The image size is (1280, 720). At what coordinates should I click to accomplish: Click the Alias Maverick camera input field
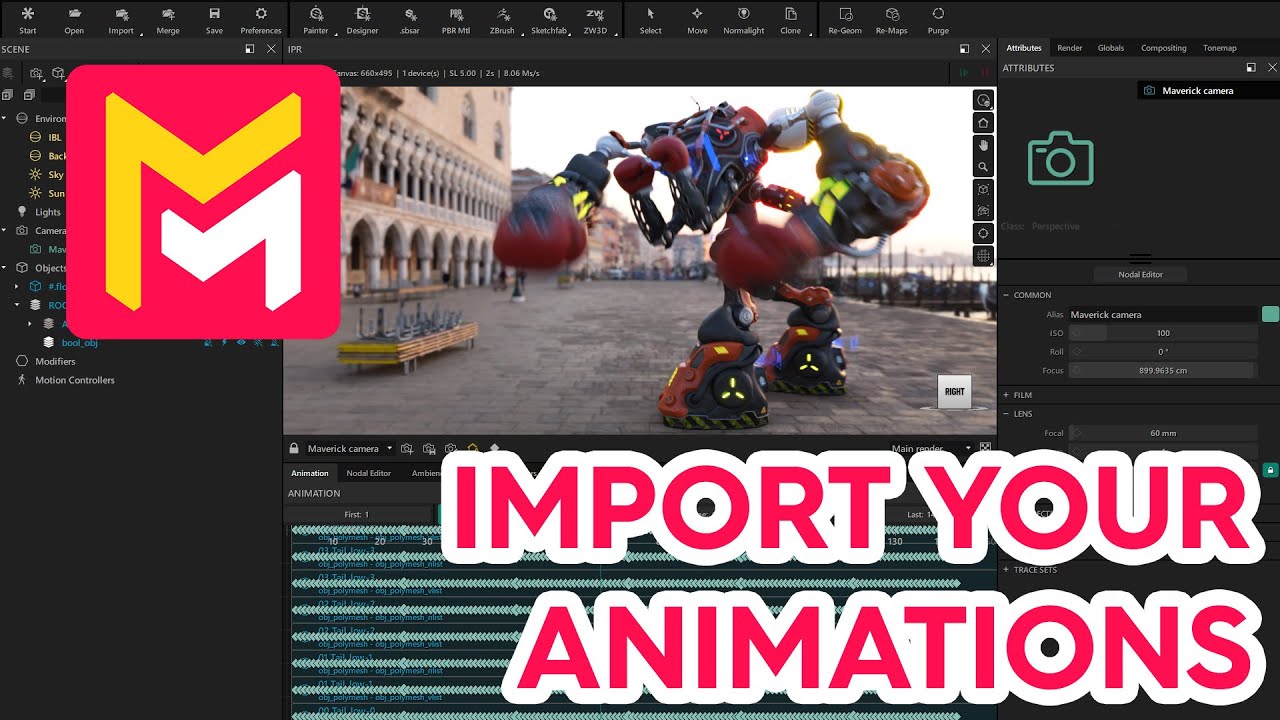point(1162,314)
